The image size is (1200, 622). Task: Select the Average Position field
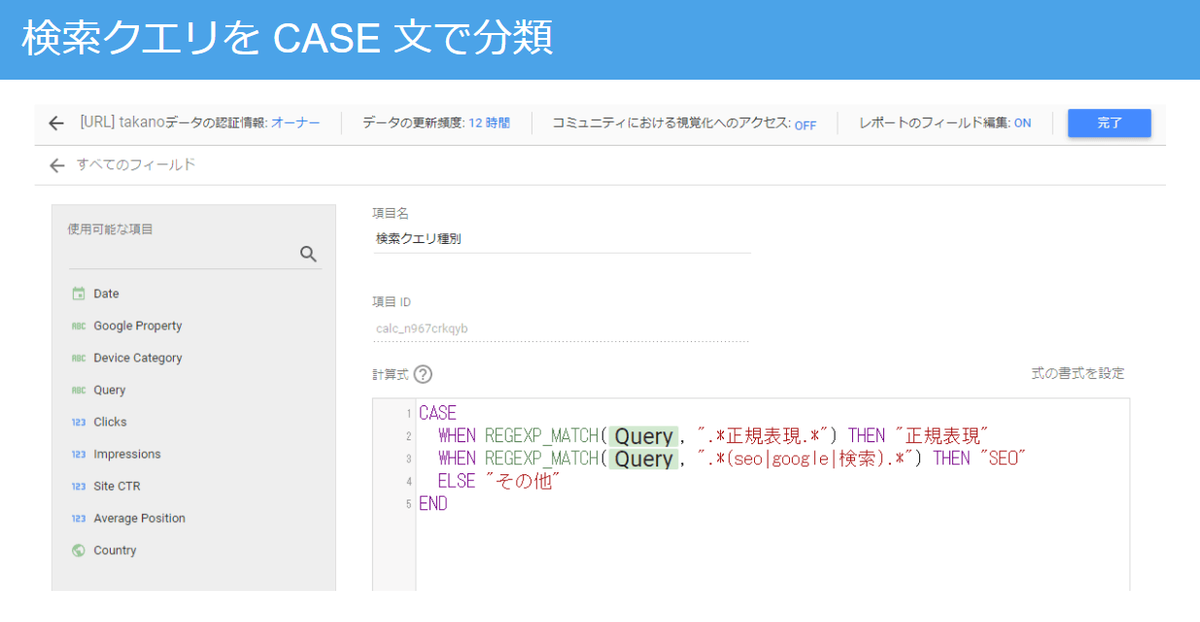[139, 518]
